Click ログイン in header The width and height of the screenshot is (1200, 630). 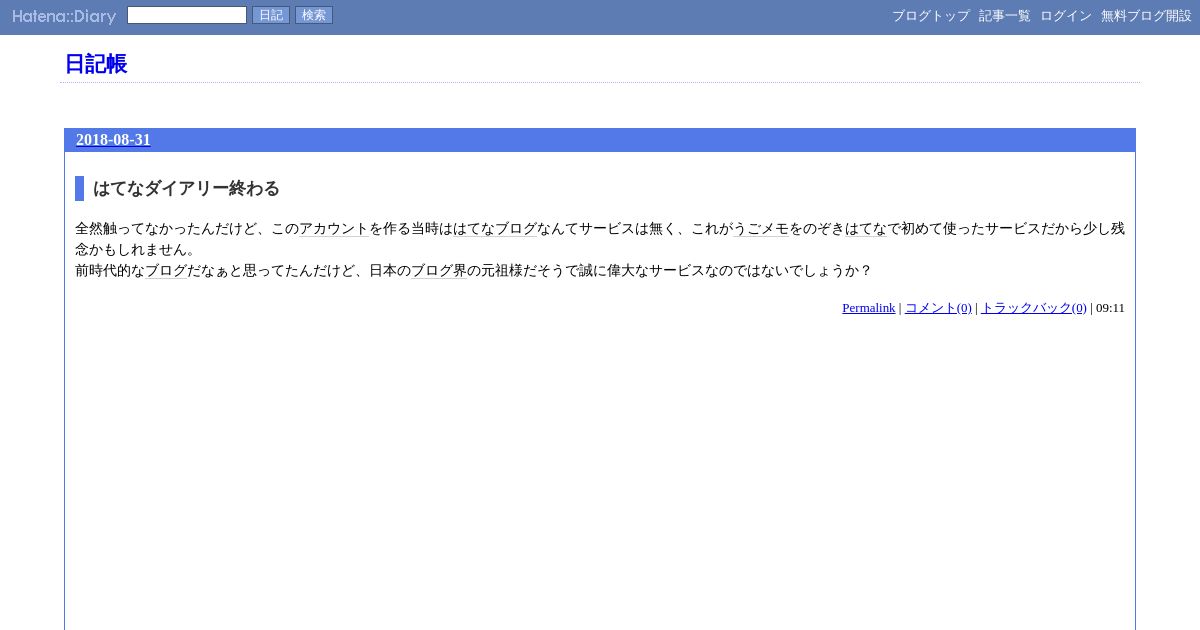pyautogui.click(x=1066, y=16)
